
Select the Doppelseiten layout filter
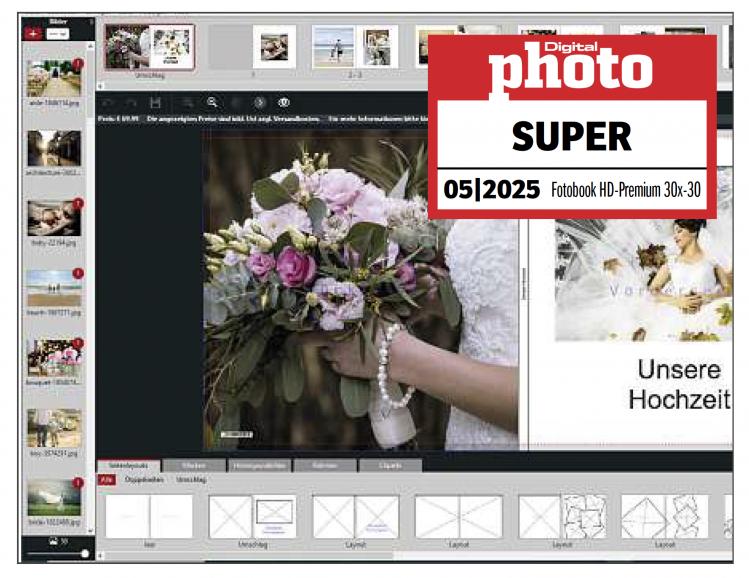[144, 480]
